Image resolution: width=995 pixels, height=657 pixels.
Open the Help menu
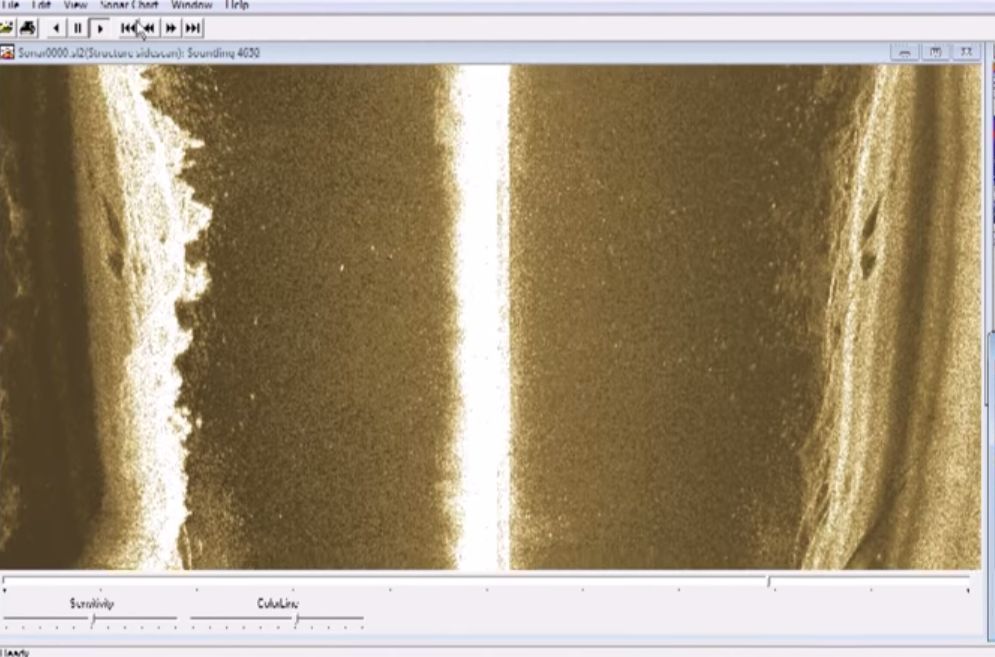point(236,5)
